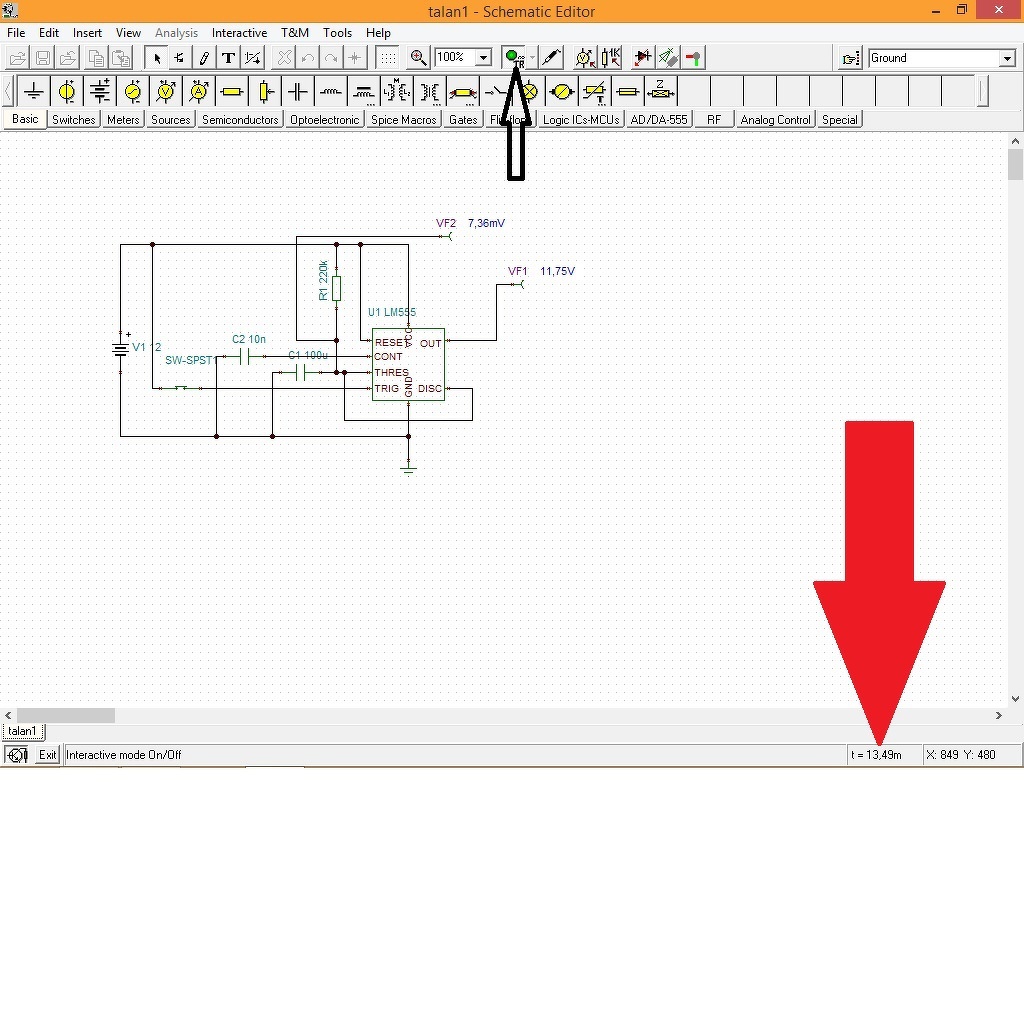1024x1024 pixels.
Task: Click the magnifying glass zoom icon
Action: [418, 58]
